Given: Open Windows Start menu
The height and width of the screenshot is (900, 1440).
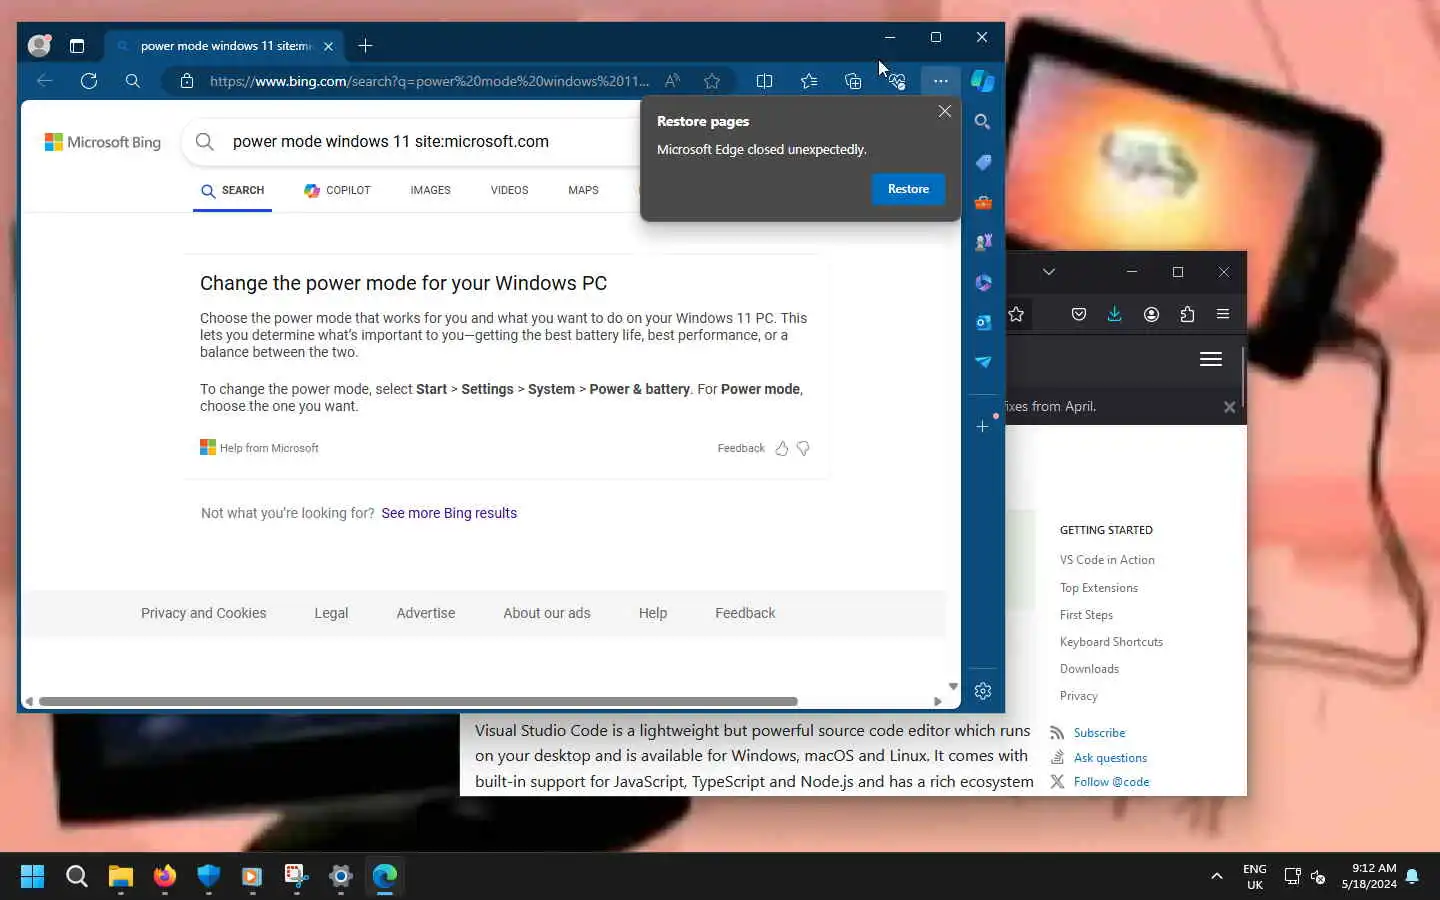Looking at the screenshot, I should (x=32, y=876).
